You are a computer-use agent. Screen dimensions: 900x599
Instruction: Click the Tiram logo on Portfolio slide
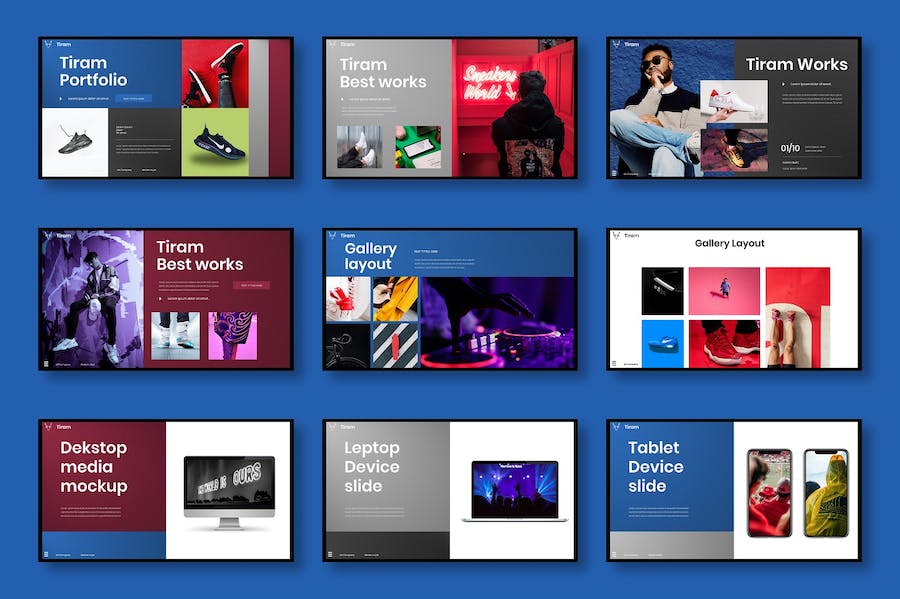(49, 45)
